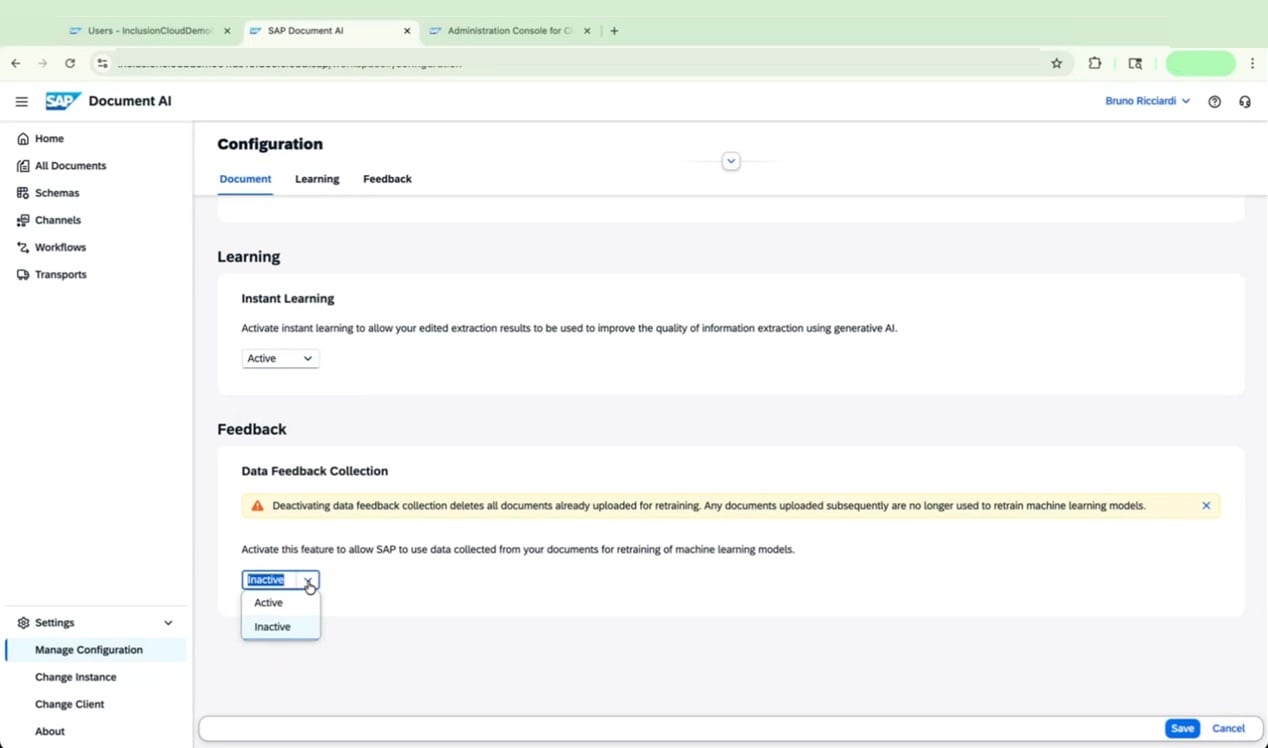Open Schemas in sidebar
Image resolution: width=1268 pixels, height=748 pixels.
click(x=96, y=193)
